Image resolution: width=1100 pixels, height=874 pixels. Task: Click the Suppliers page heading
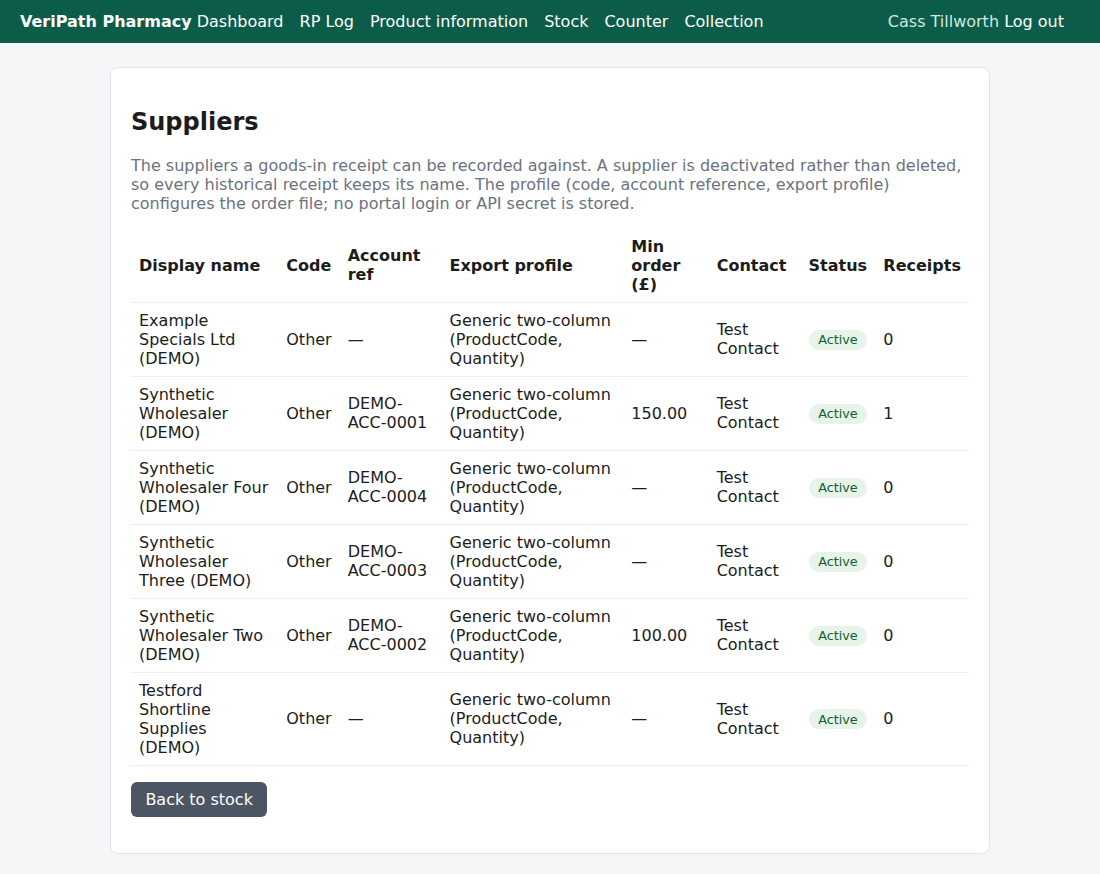[194, 121]
